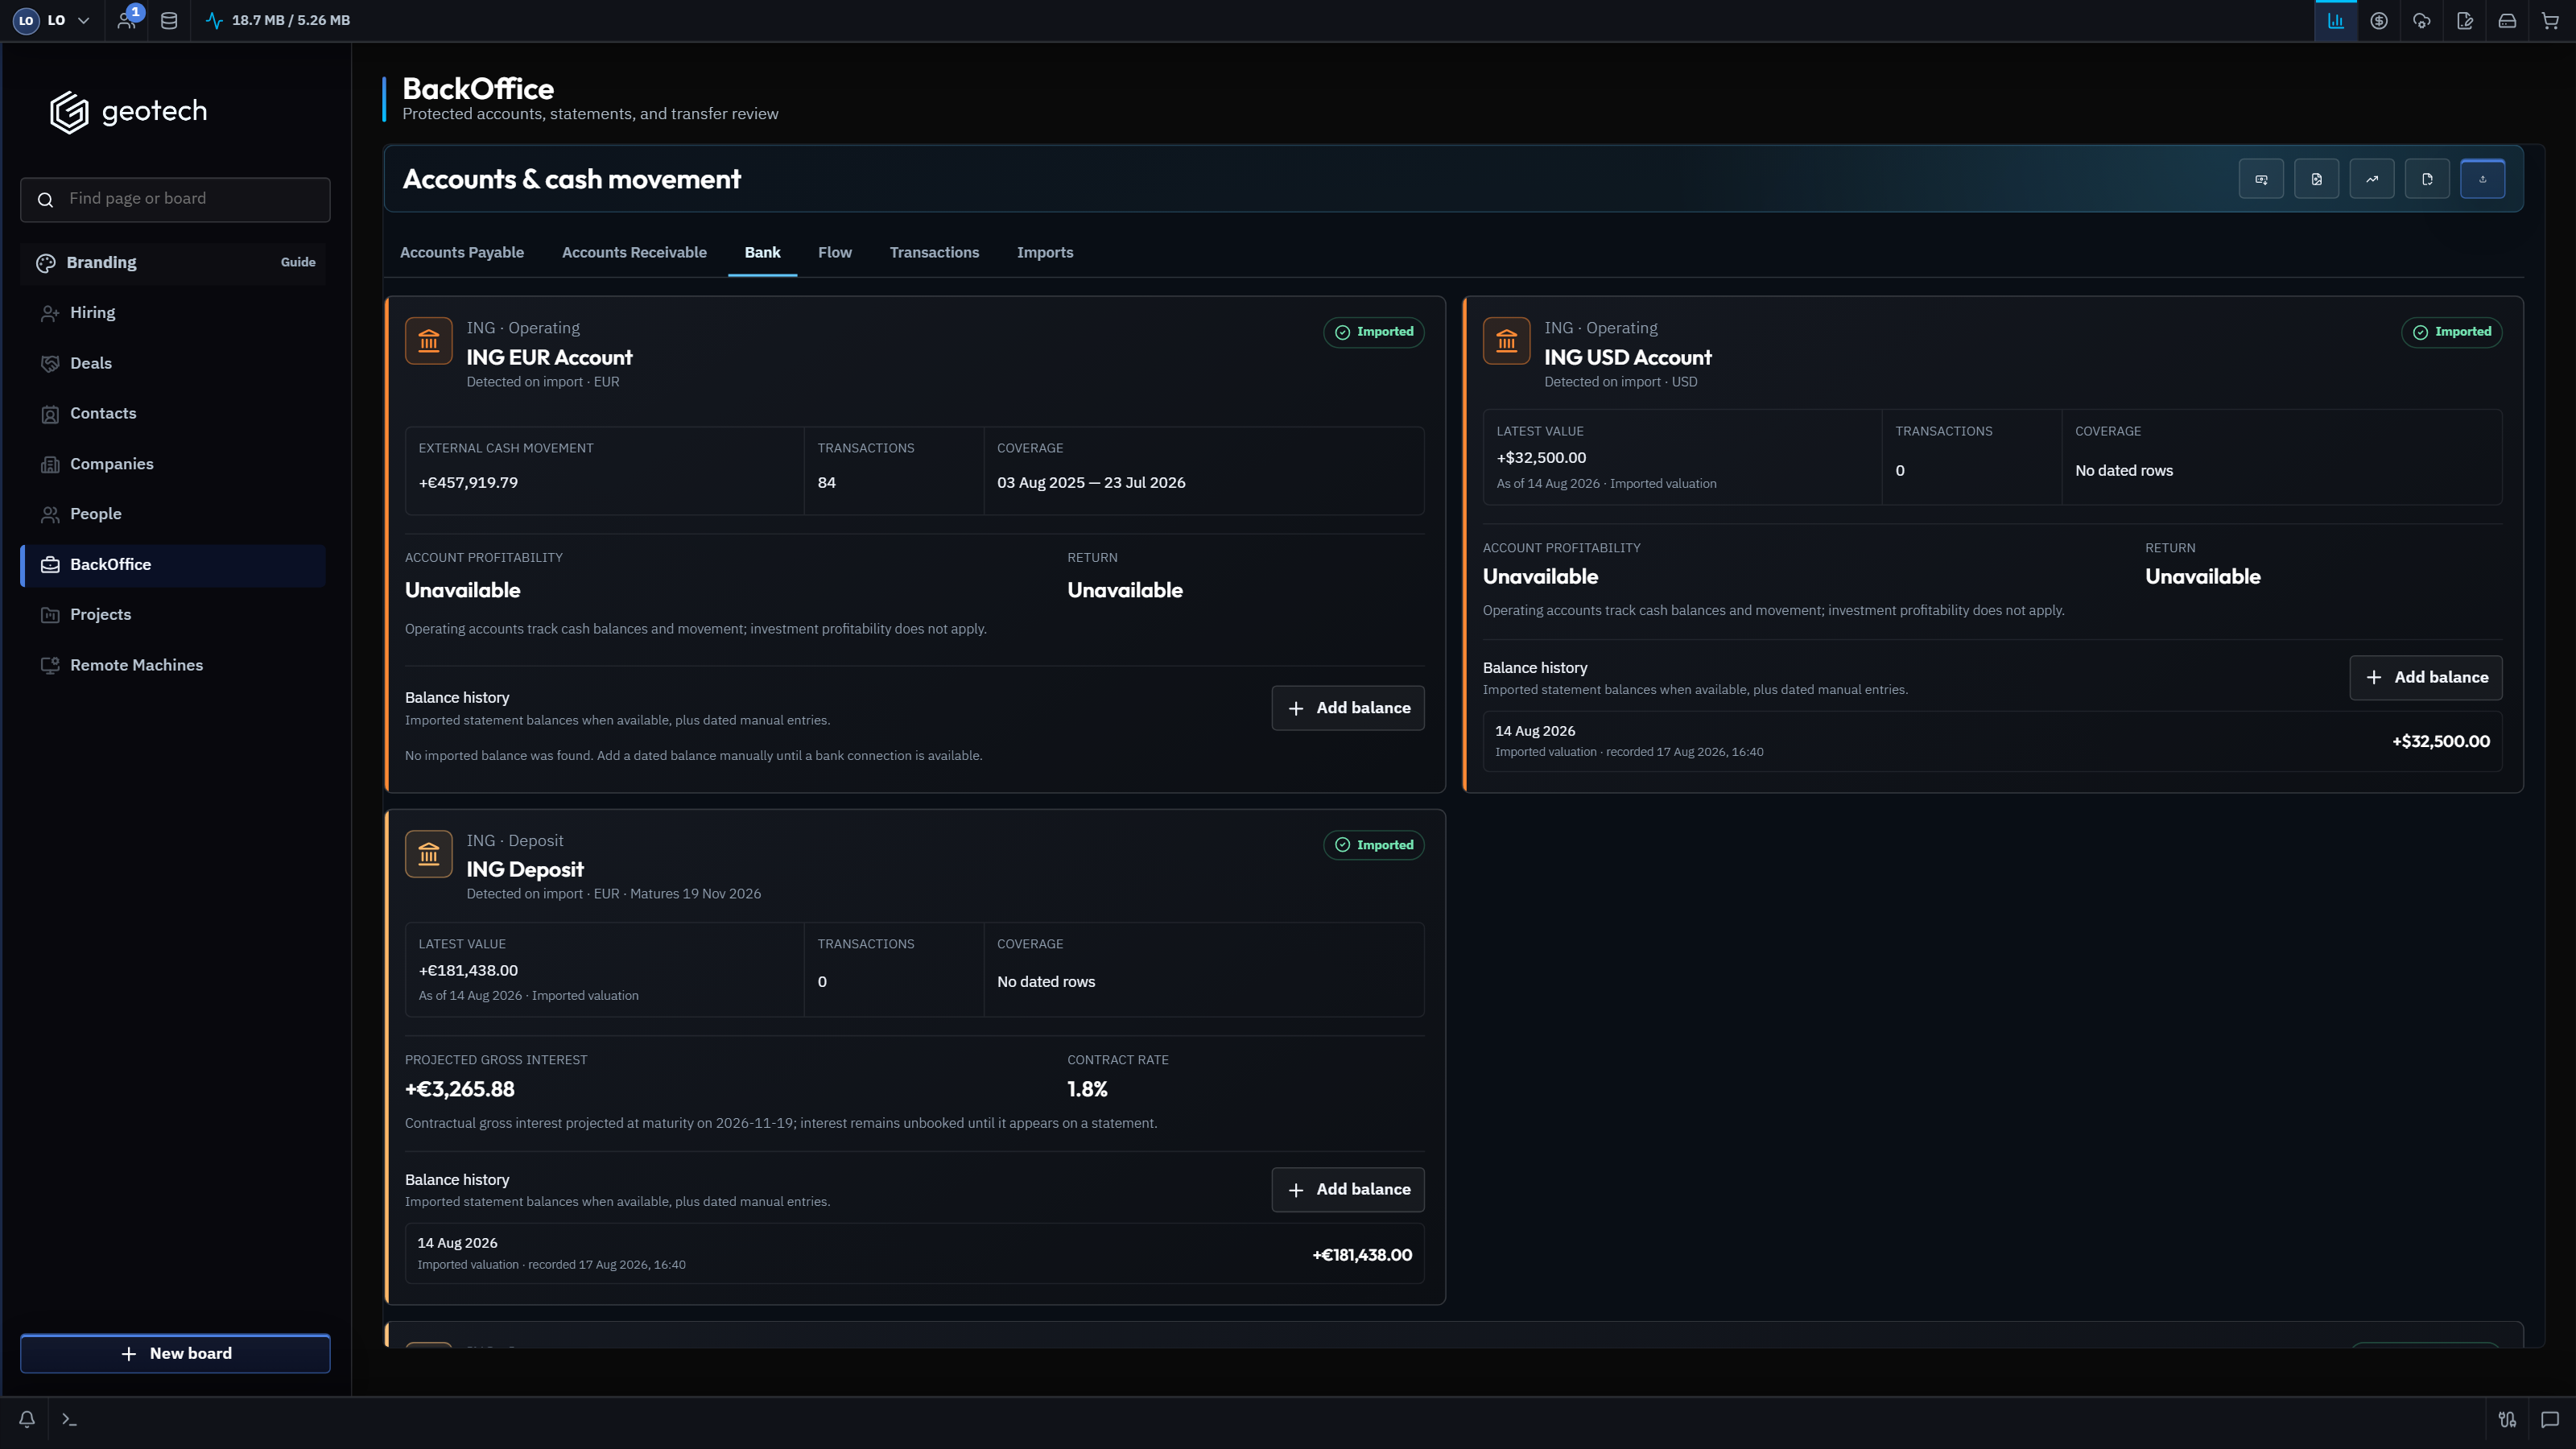Open Deals in the sidebar
2576x1449 pixels.
173,363
